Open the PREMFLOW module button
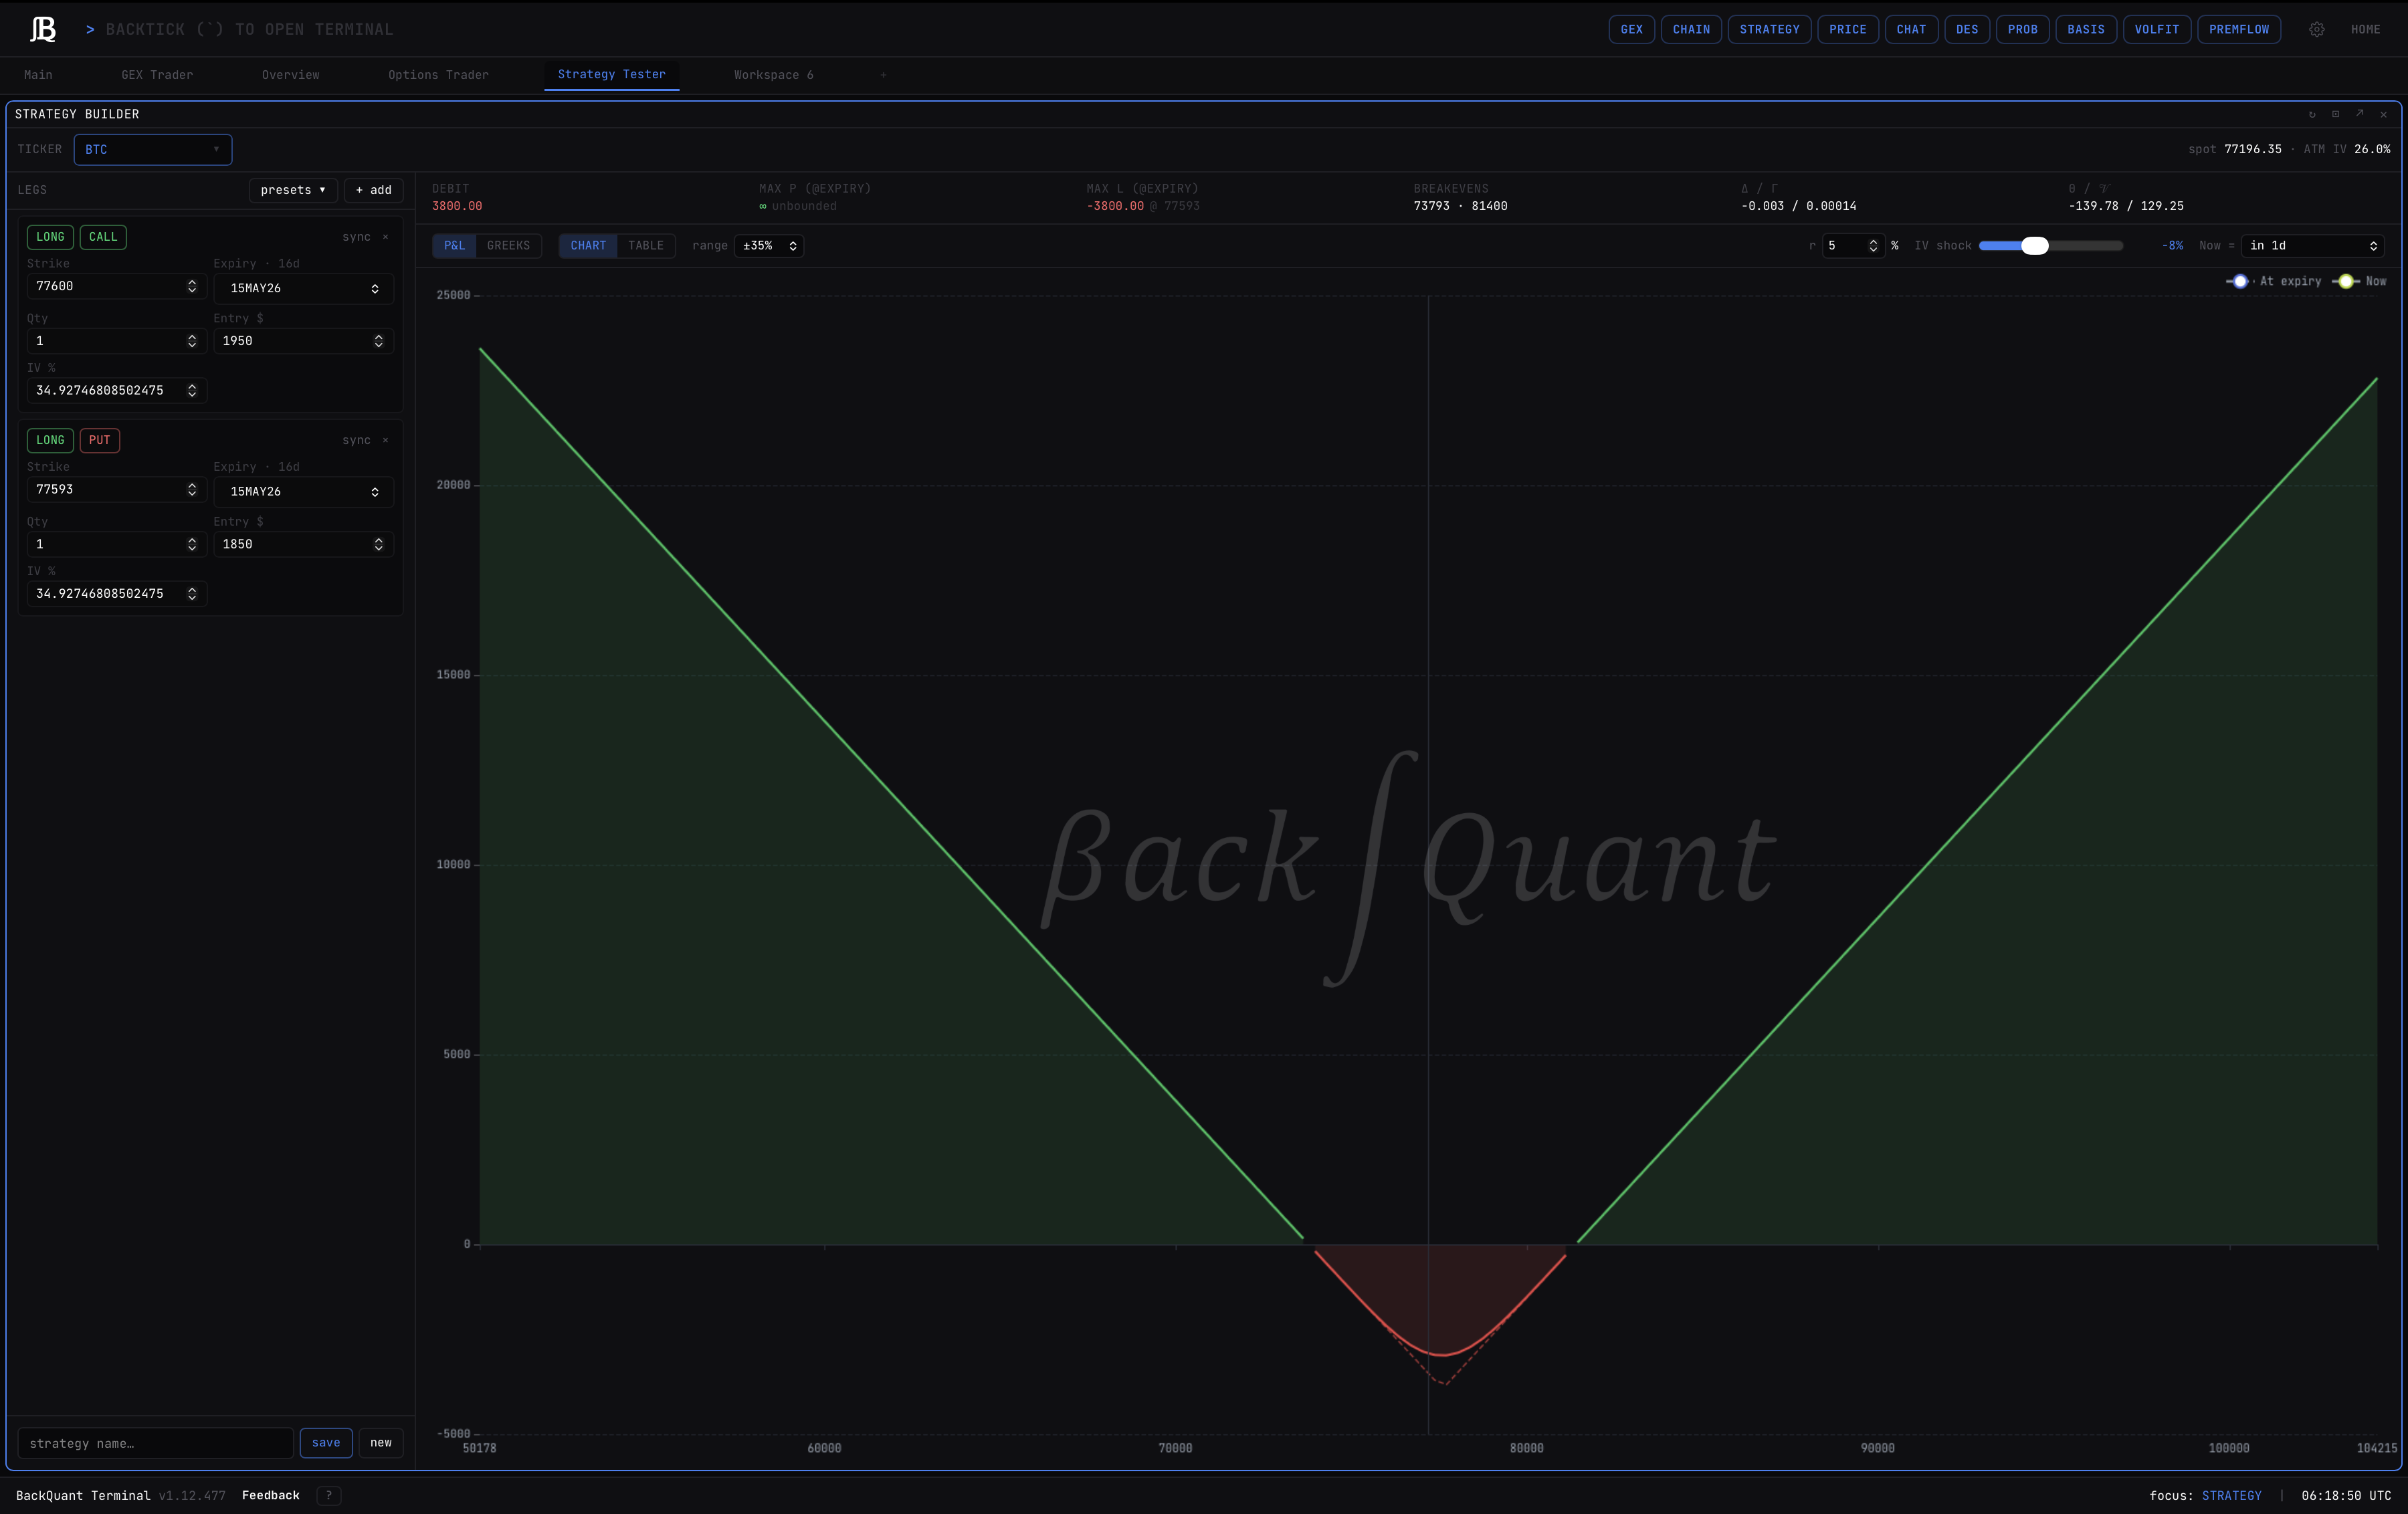 click(x=2239, y=30)
